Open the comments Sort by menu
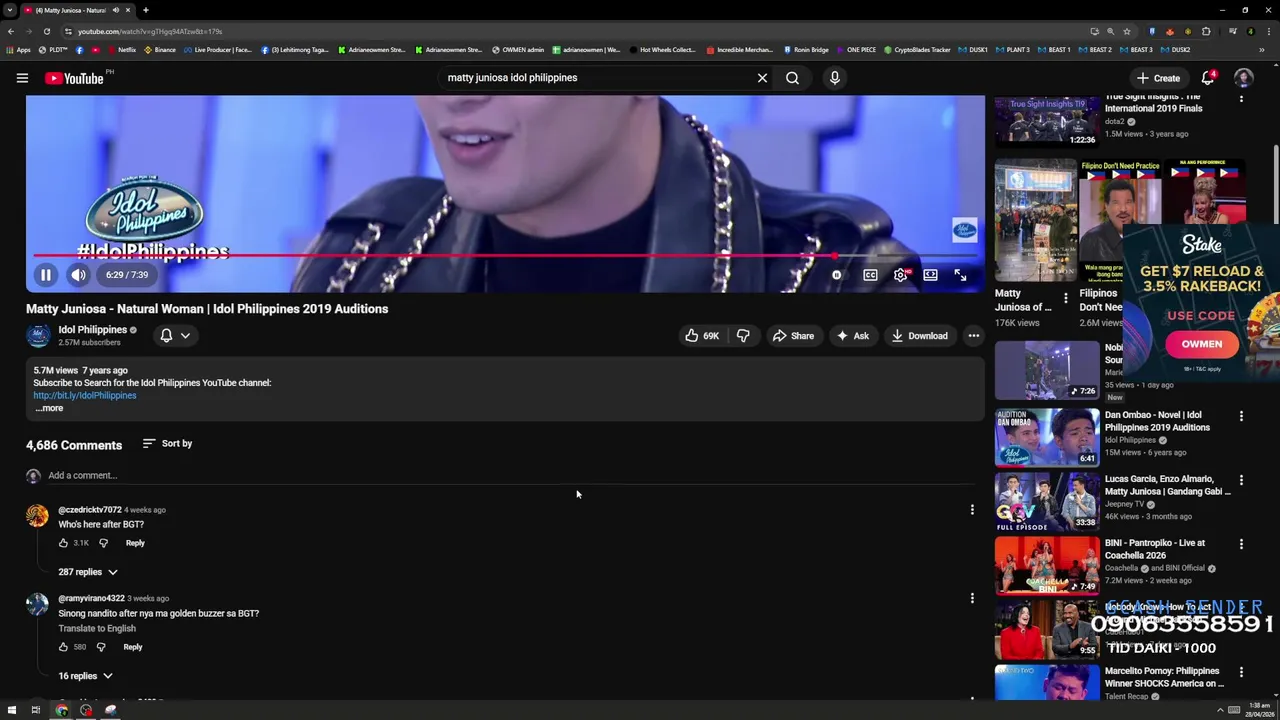Image resolution: width=1280 pixels, height=720 pixels. pos(167,443)
